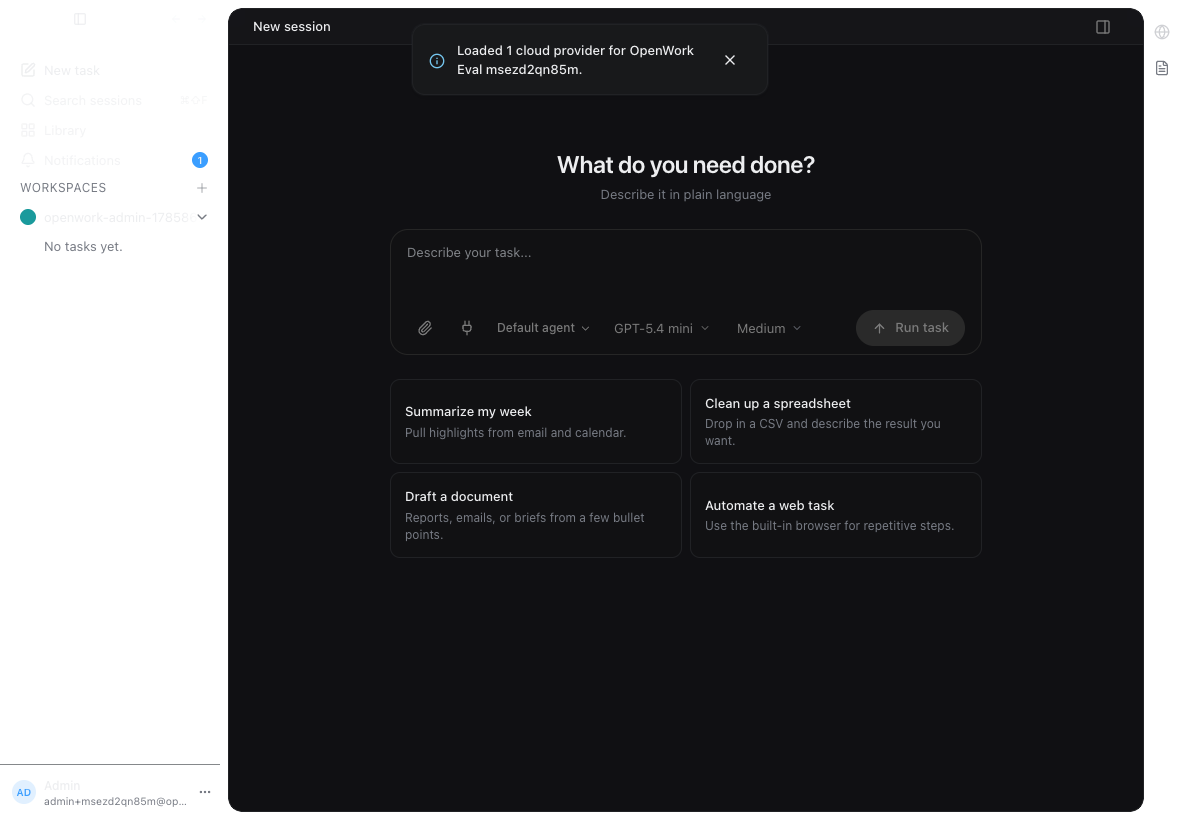The width and height of the screenshot is (1180, 820).
Task: Open the GPT-5.4 mini model dropdown
Action: [661, 328]
